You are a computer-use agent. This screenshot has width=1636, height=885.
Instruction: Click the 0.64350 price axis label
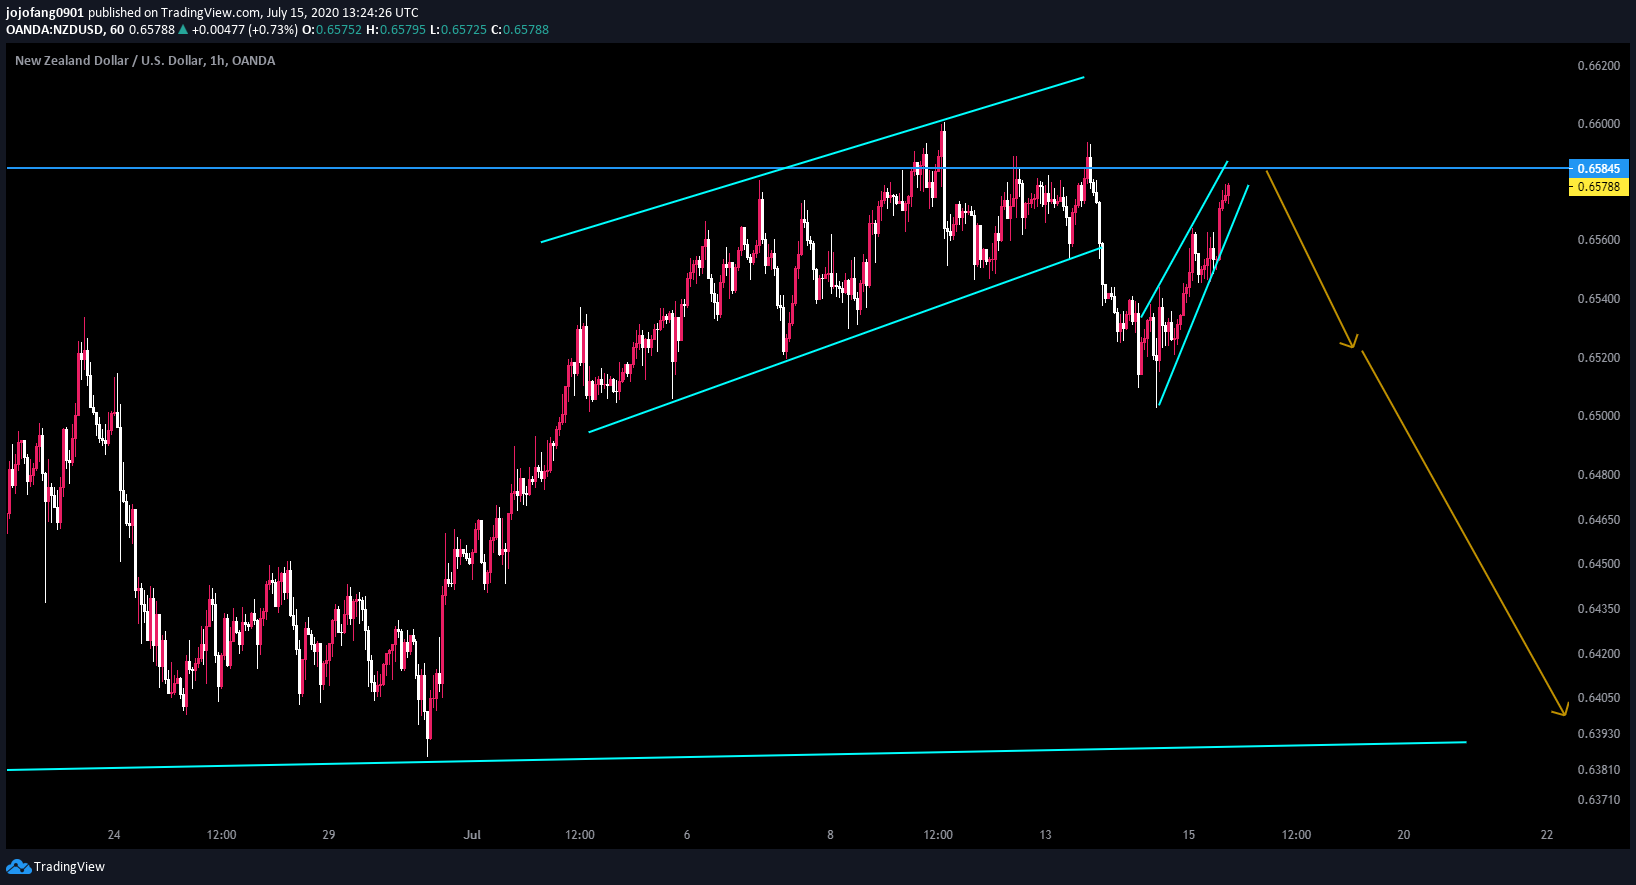[1598, 609]
